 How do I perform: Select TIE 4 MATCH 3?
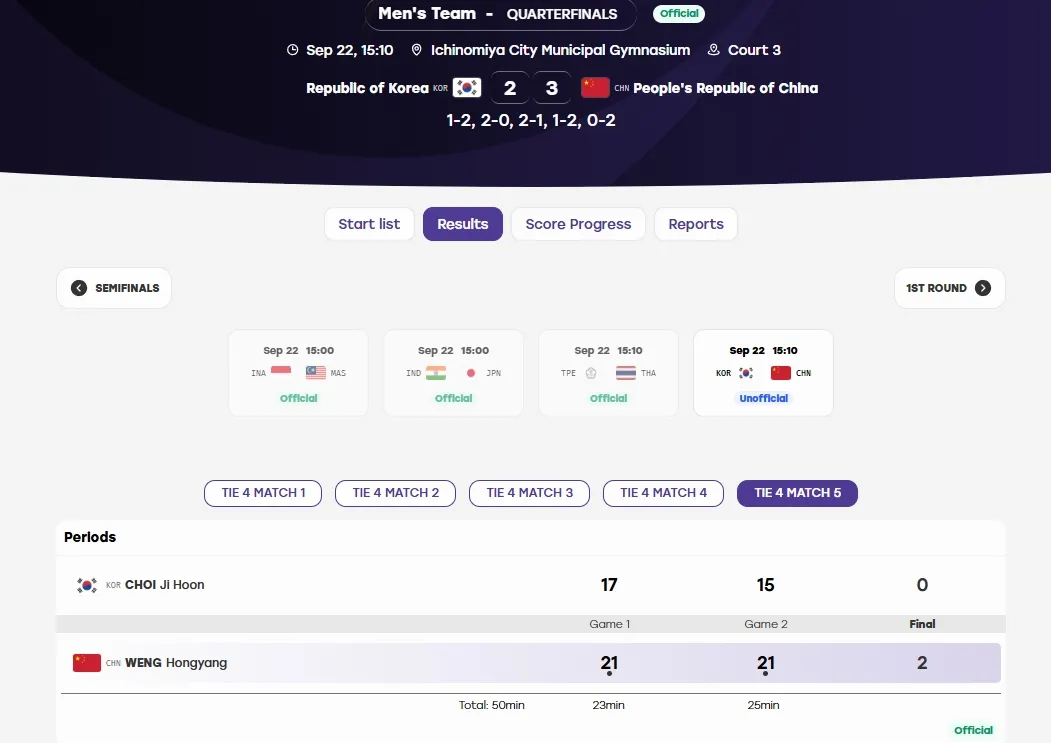tap(530, 493)
